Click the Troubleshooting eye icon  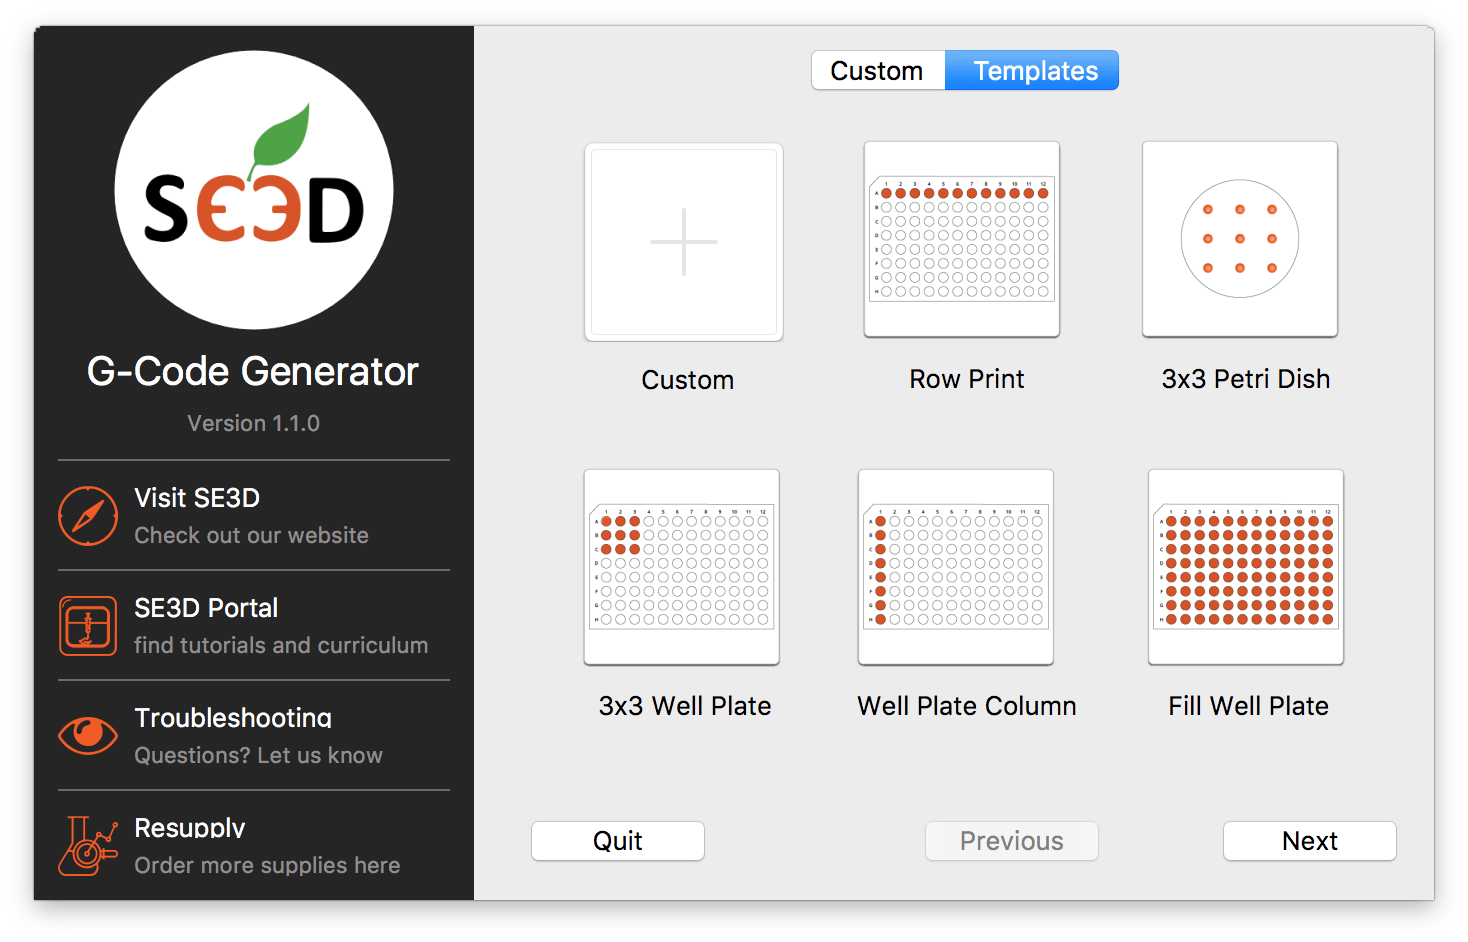coord(88,736)
